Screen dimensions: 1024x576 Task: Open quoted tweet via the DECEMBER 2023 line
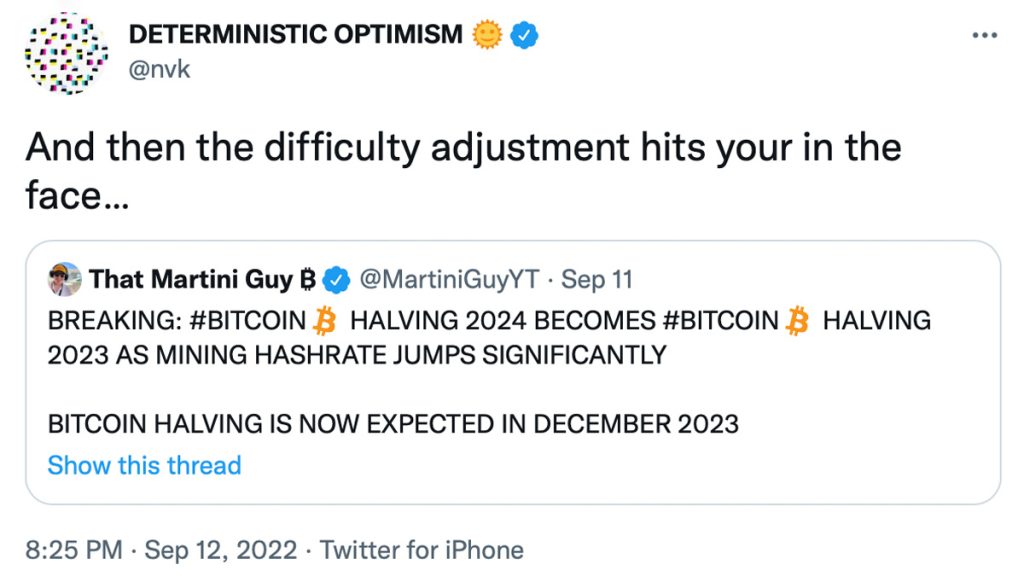[x=393, y=423]
